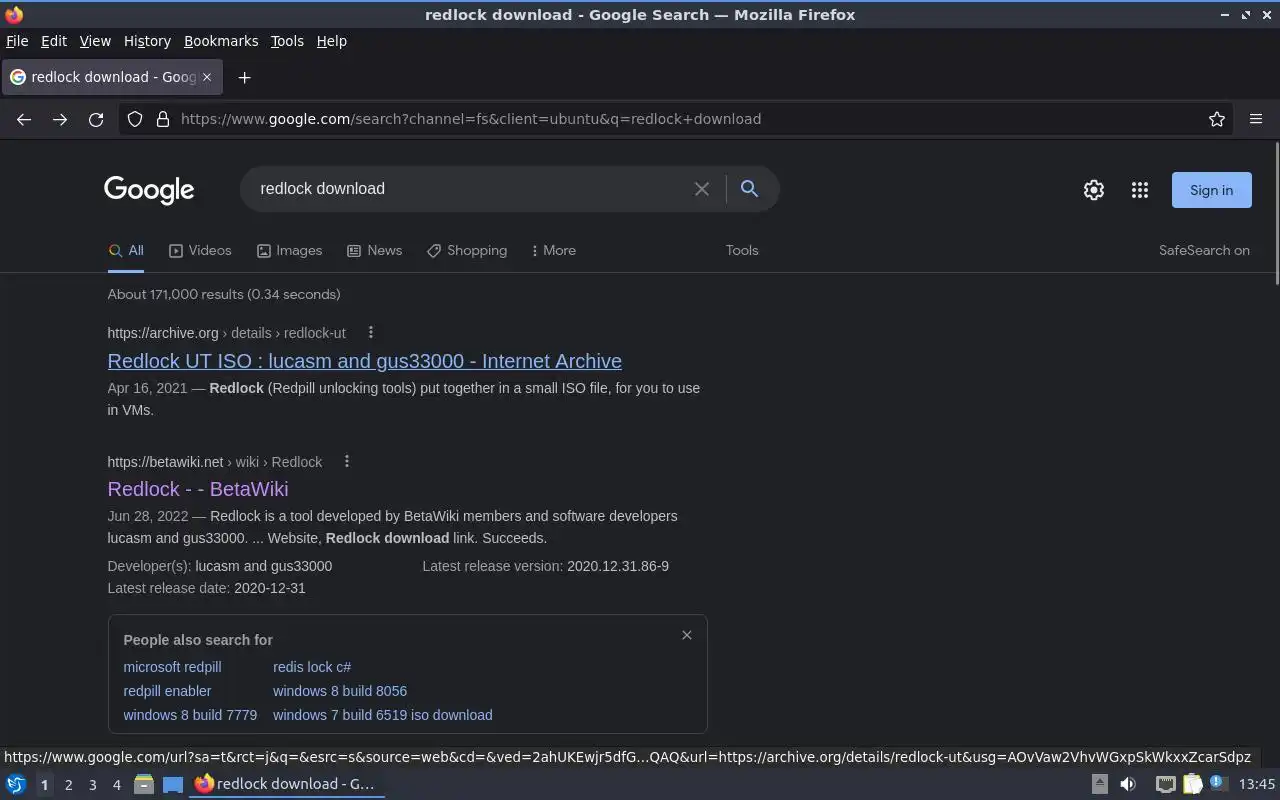The height and width of the screenshot is (800, 1280).
Task: Open the clipboard tray icon
Action: (x=1193, y=784)
